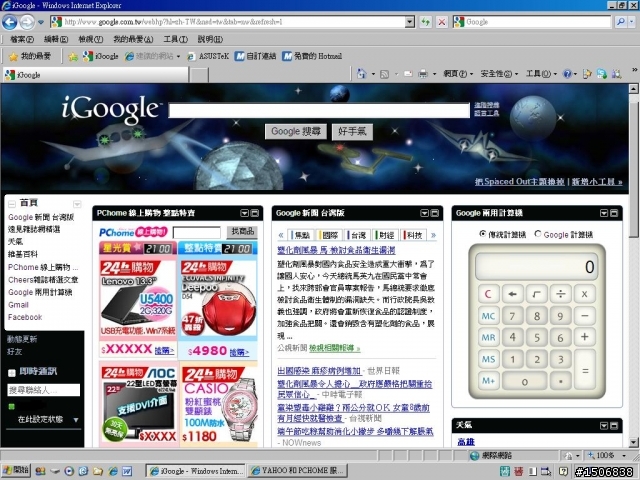
Task: Click the browser Back arrow button
Action: click(x=10, y=22)
